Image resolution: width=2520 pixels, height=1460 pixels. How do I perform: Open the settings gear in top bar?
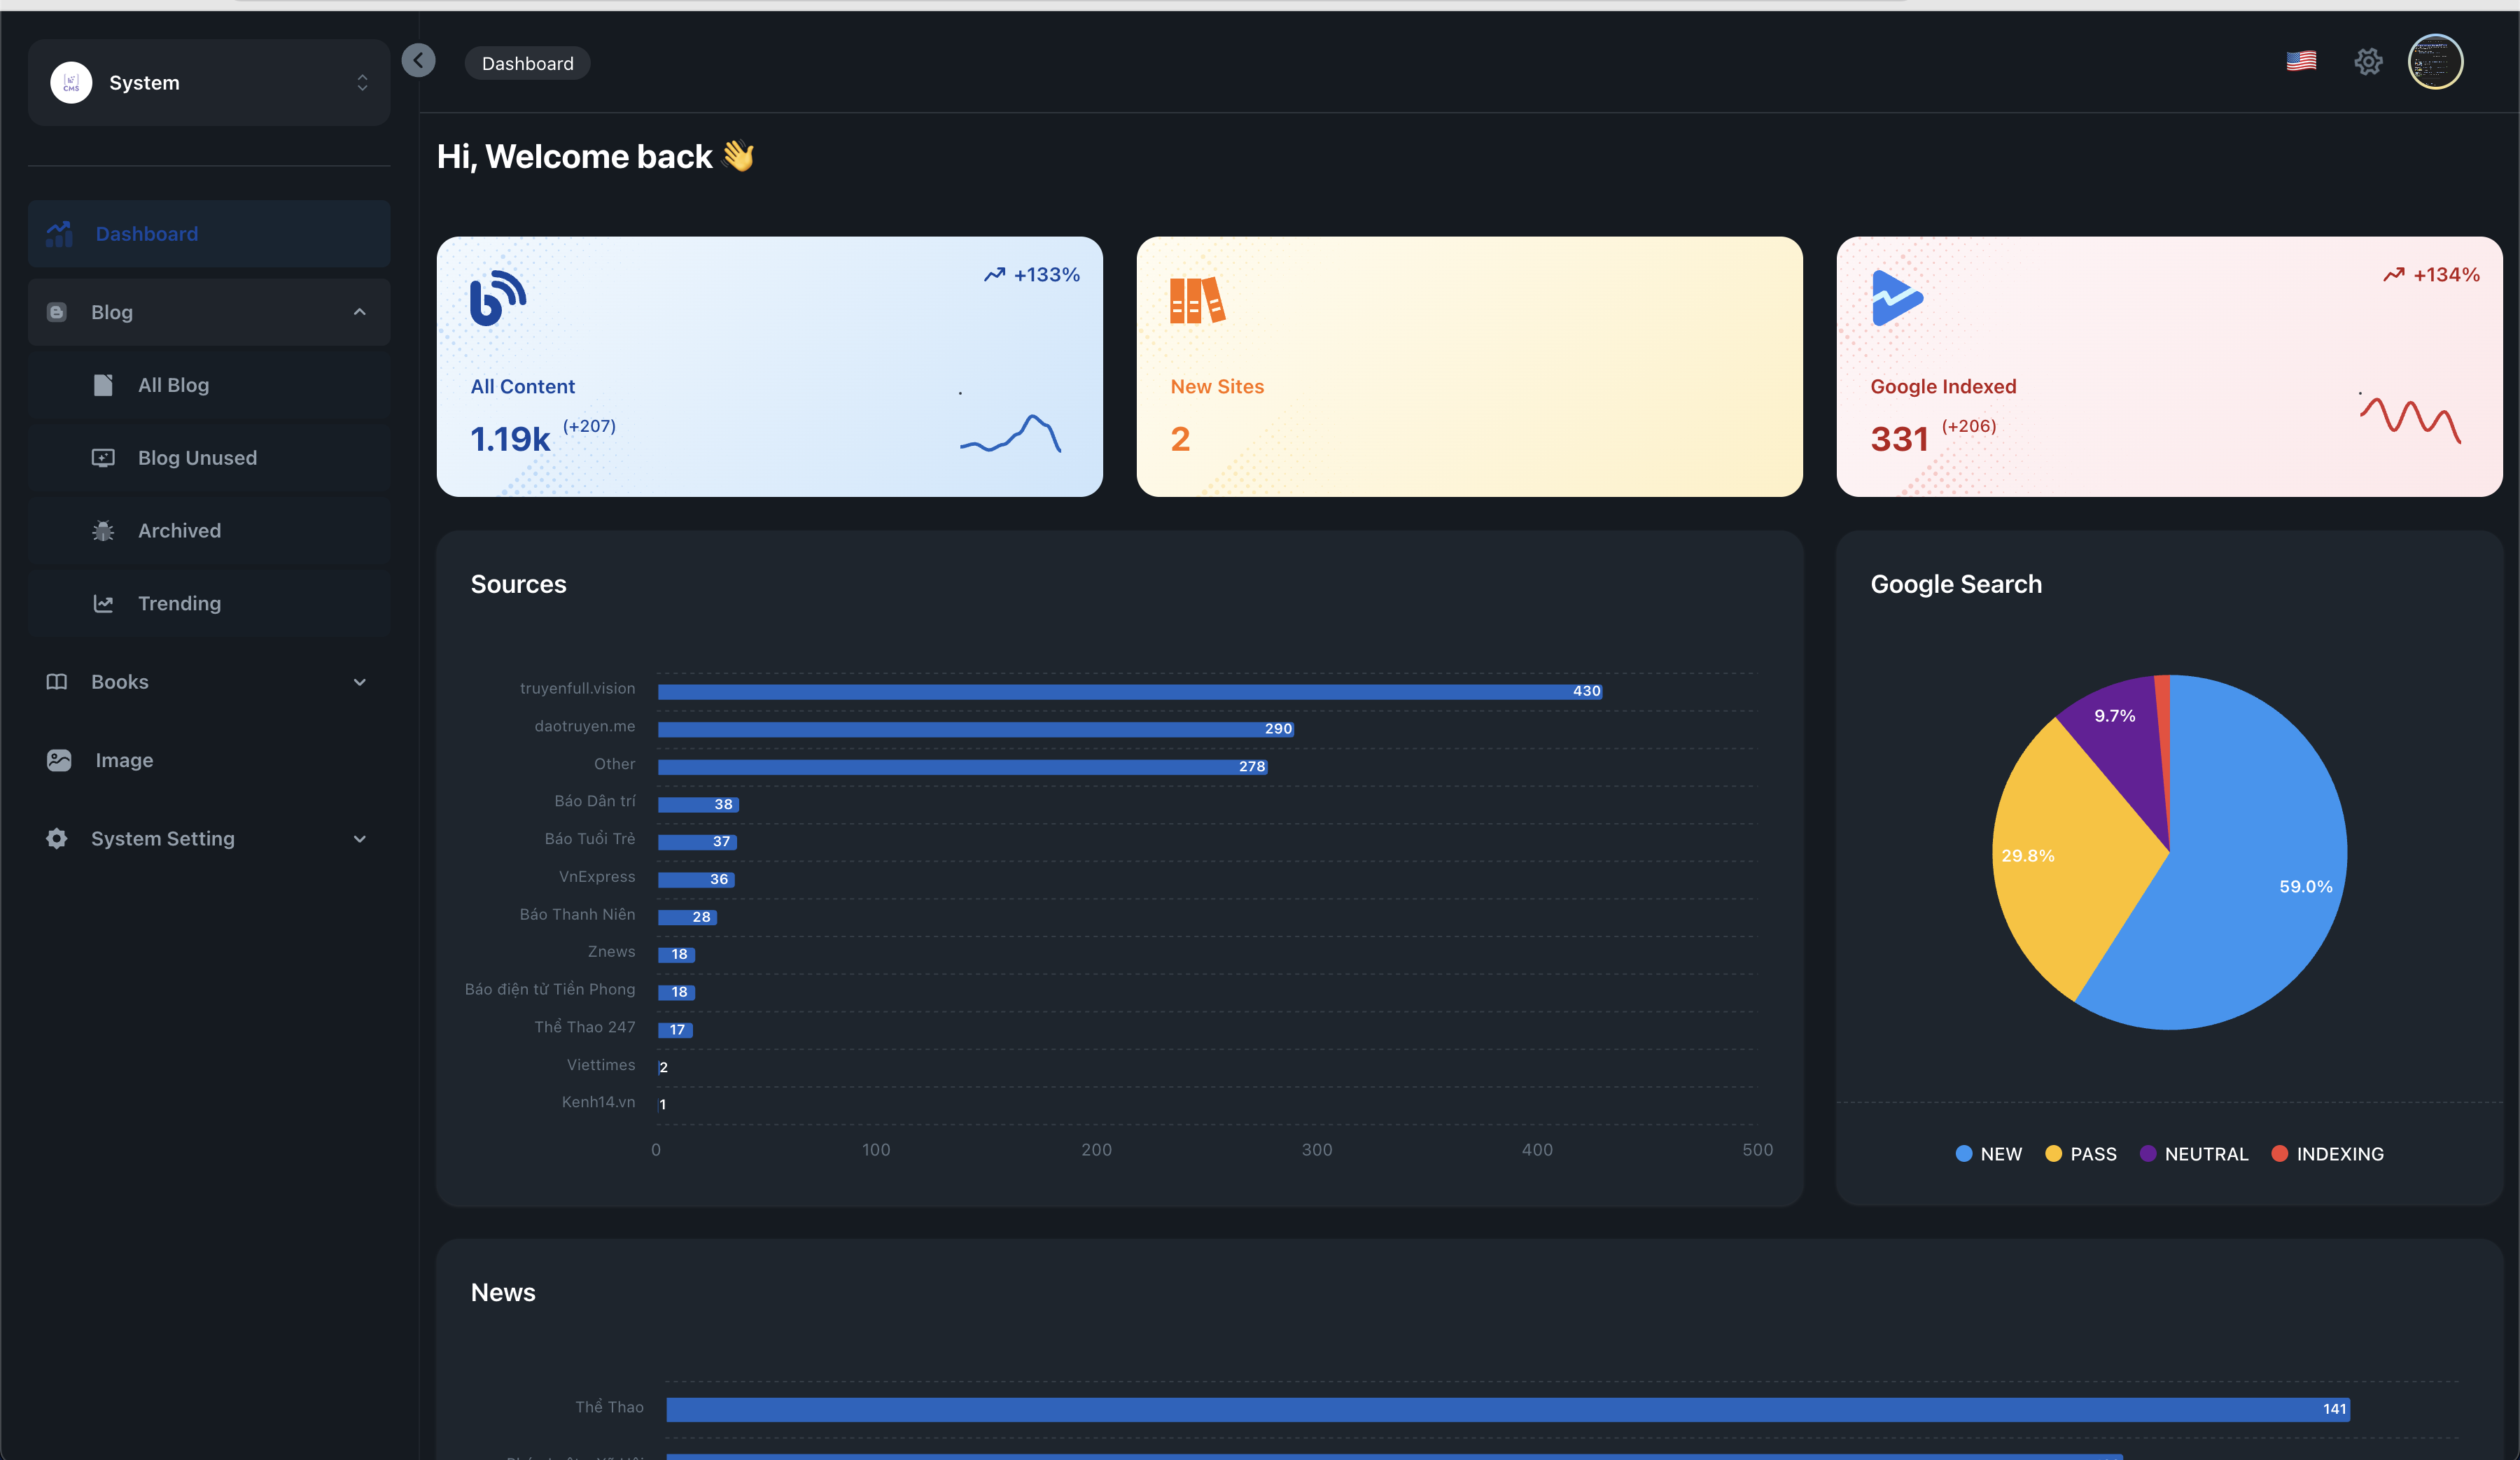(2368, 61)
